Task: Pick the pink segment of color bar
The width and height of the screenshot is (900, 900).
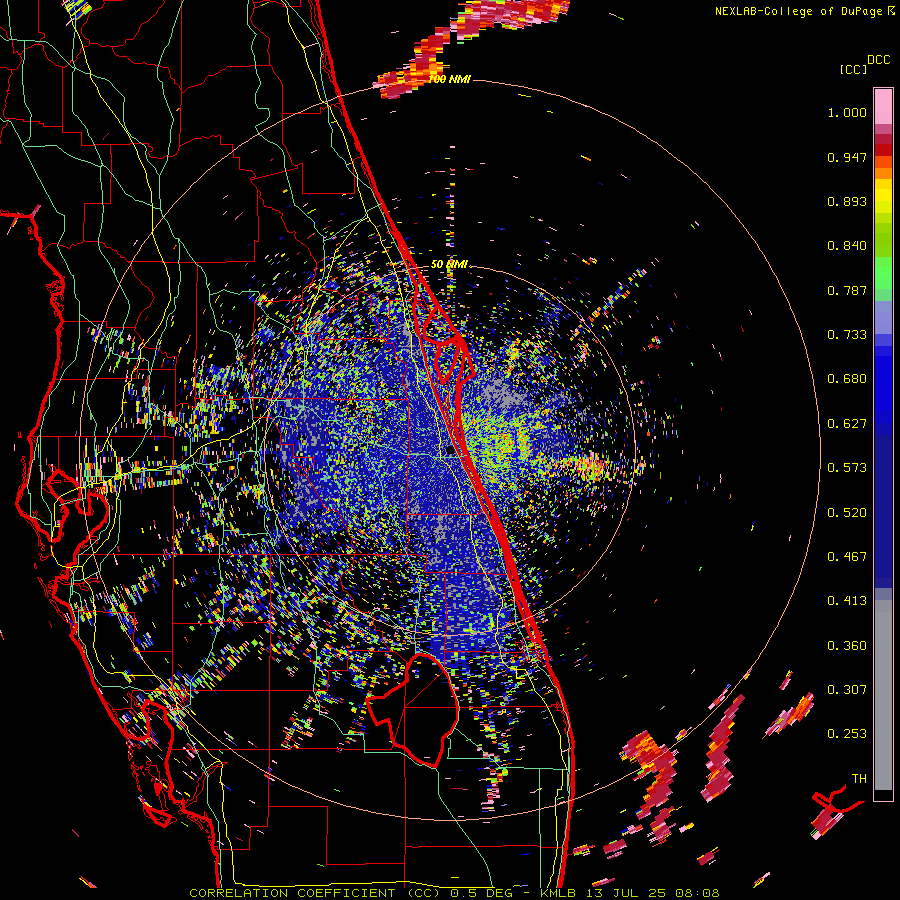Action: tap(883, 107)
